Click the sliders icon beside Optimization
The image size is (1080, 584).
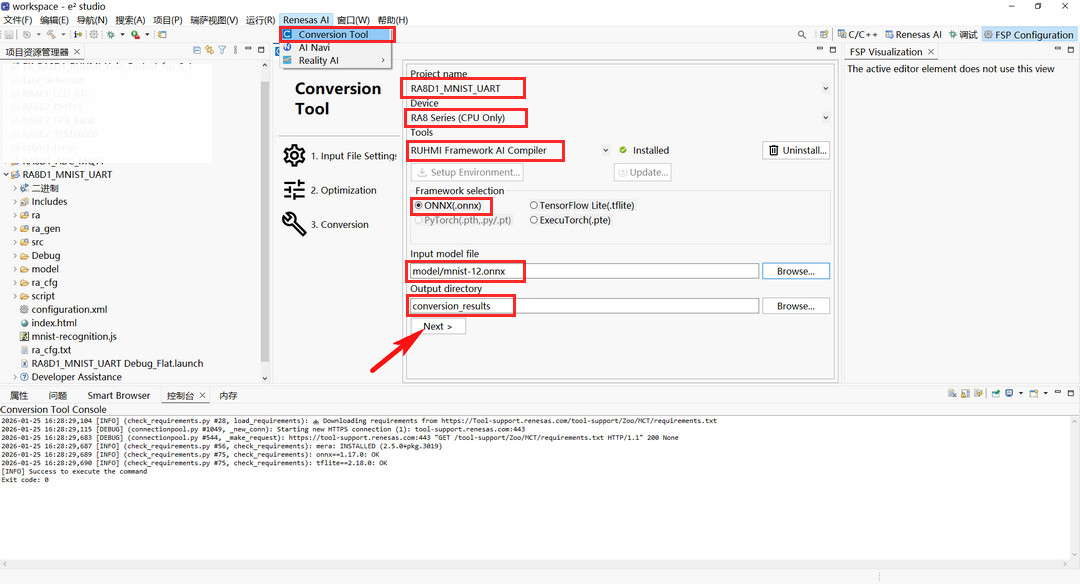294,189
